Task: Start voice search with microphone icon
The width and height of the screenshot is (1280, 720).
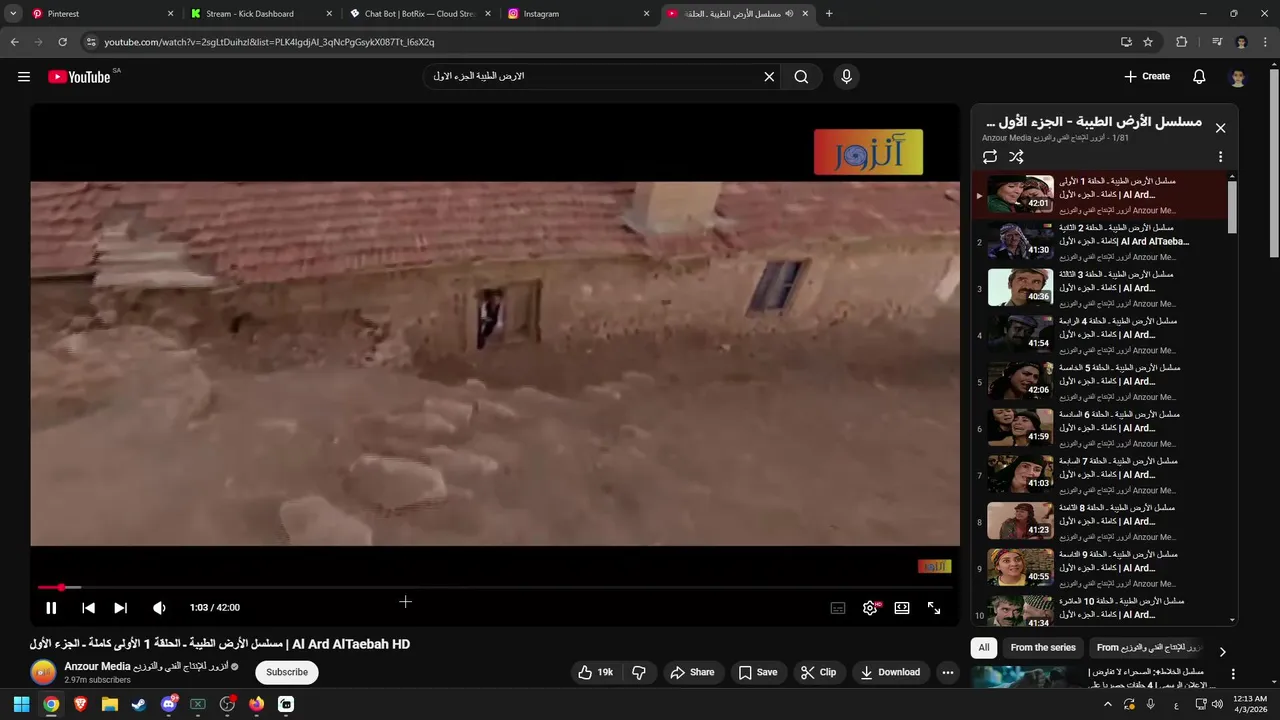Action: pos(846,77)
